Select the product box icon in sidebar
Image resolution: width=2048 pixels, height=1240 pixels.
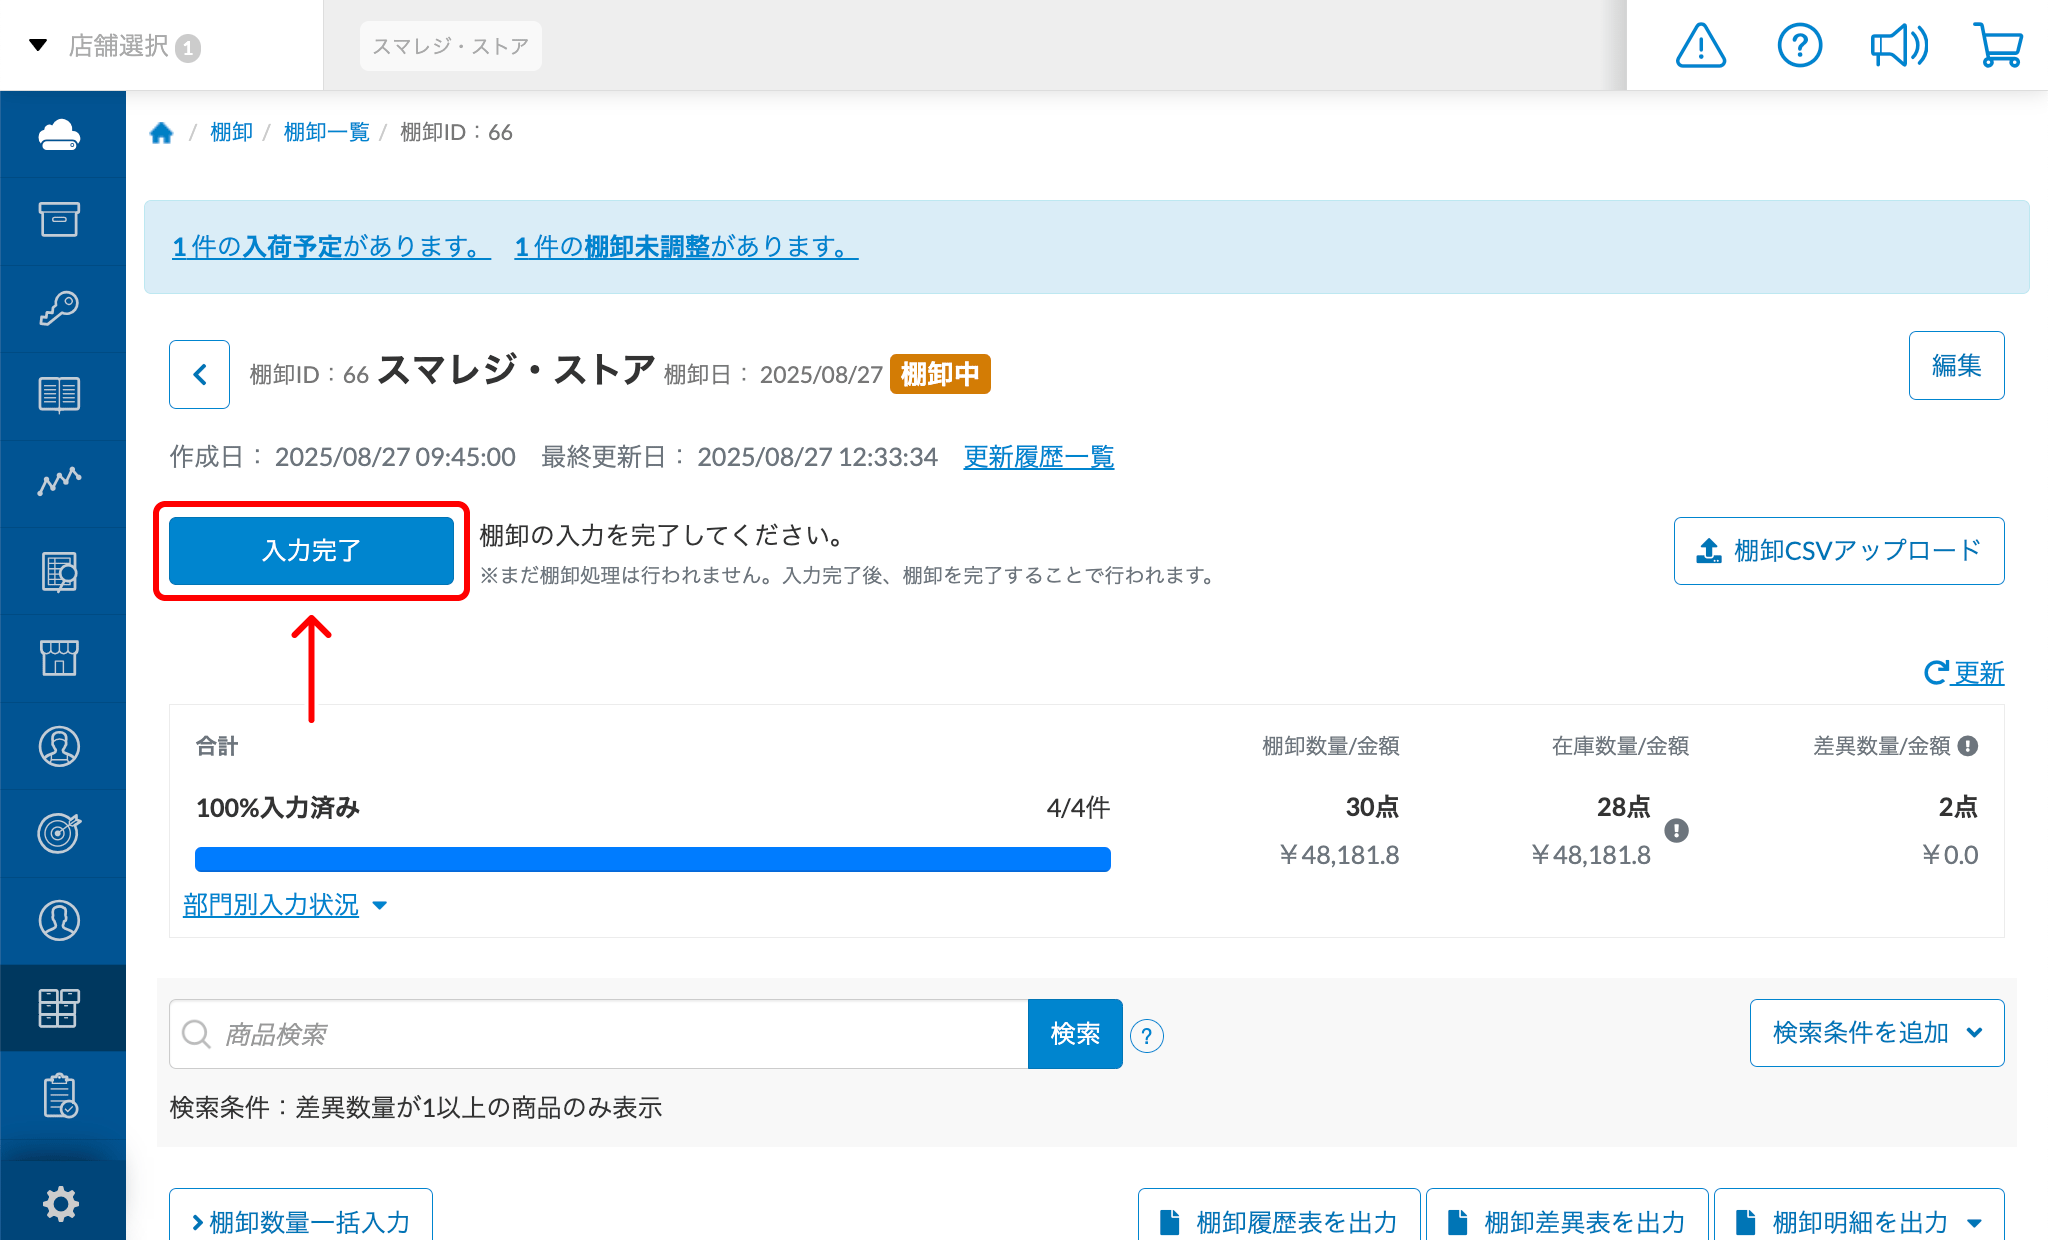tap(62, 220)
